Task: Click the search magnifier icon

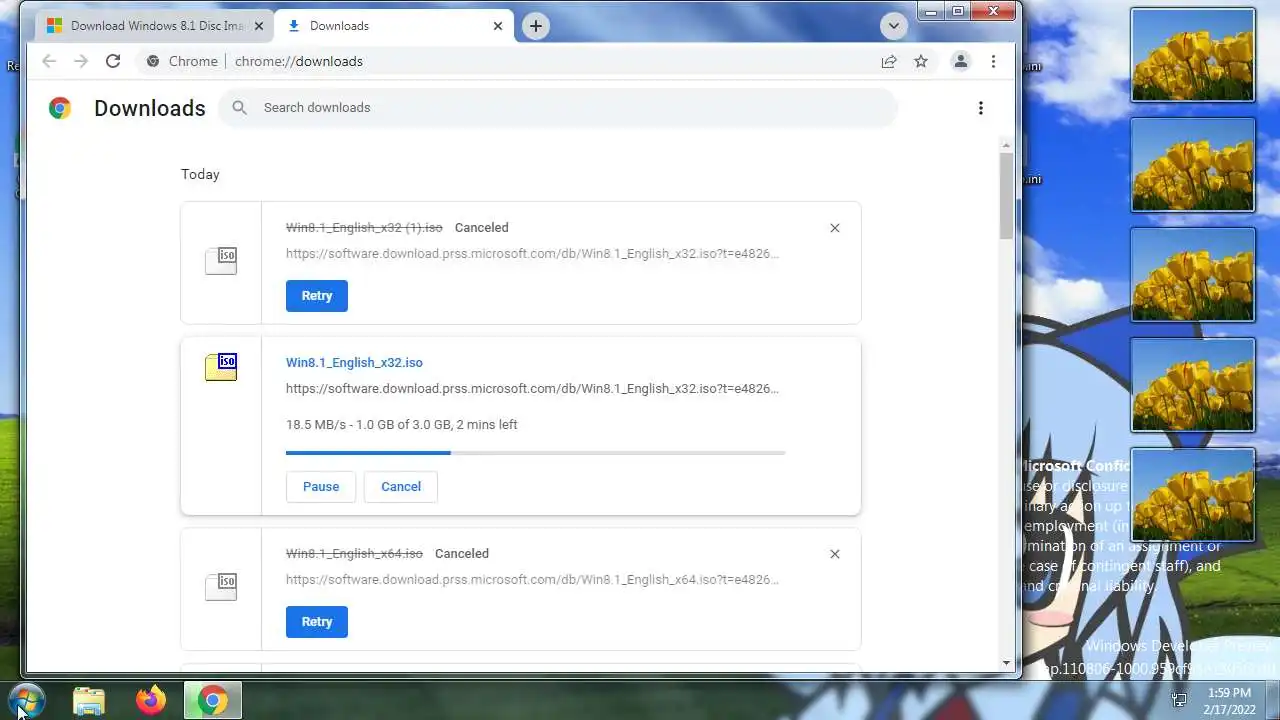Action: tap(240, 108)
